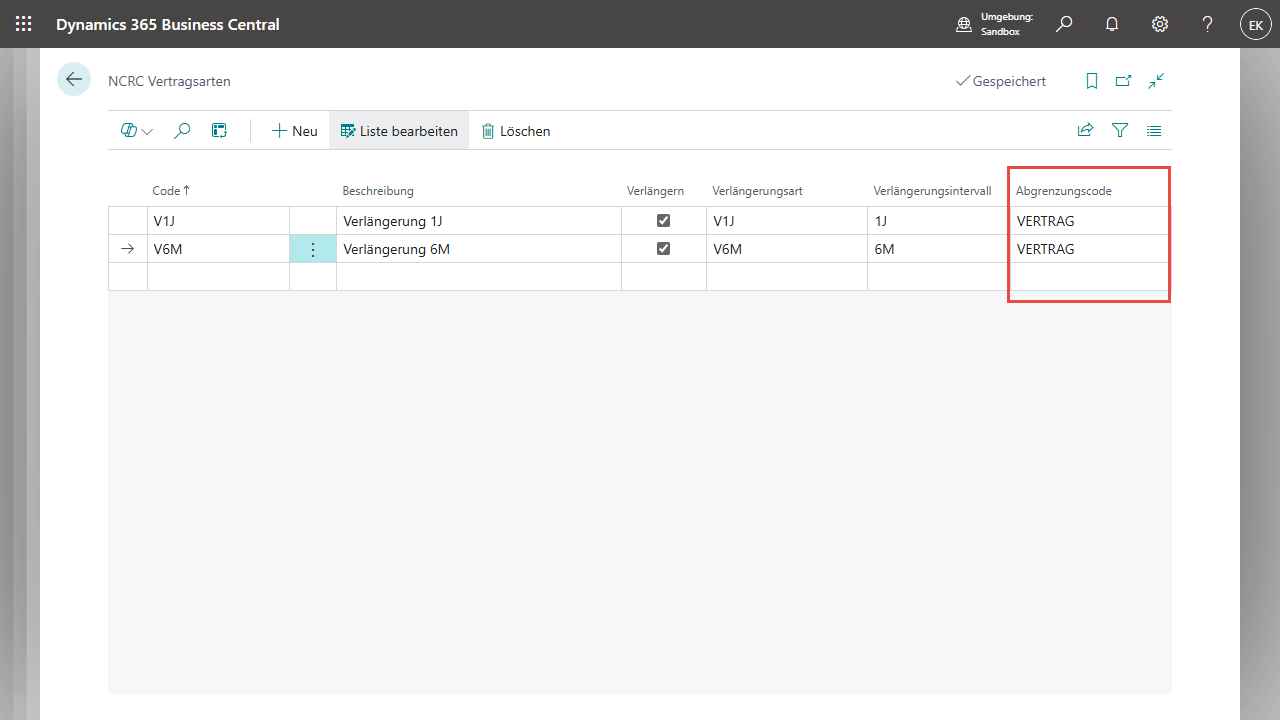Select the Abgrenzungscode cell of V1J
Screen dimensions: 1280x720
1088,221
